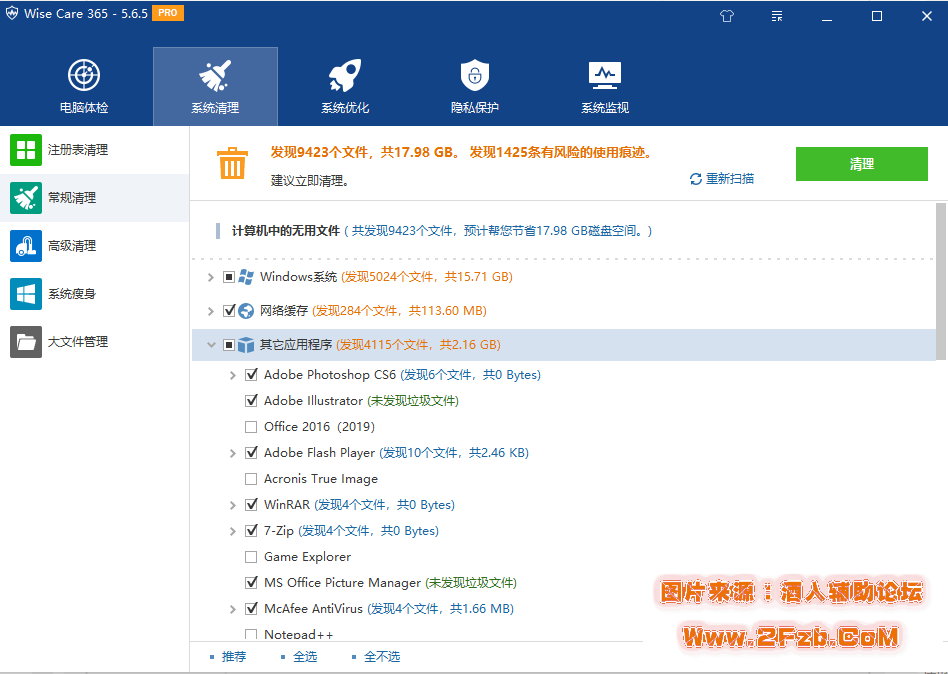The width and height of the screenshot is (948, 674).
Task: Open 系统瘦身 in sidebar
Action: pos(94,294)
